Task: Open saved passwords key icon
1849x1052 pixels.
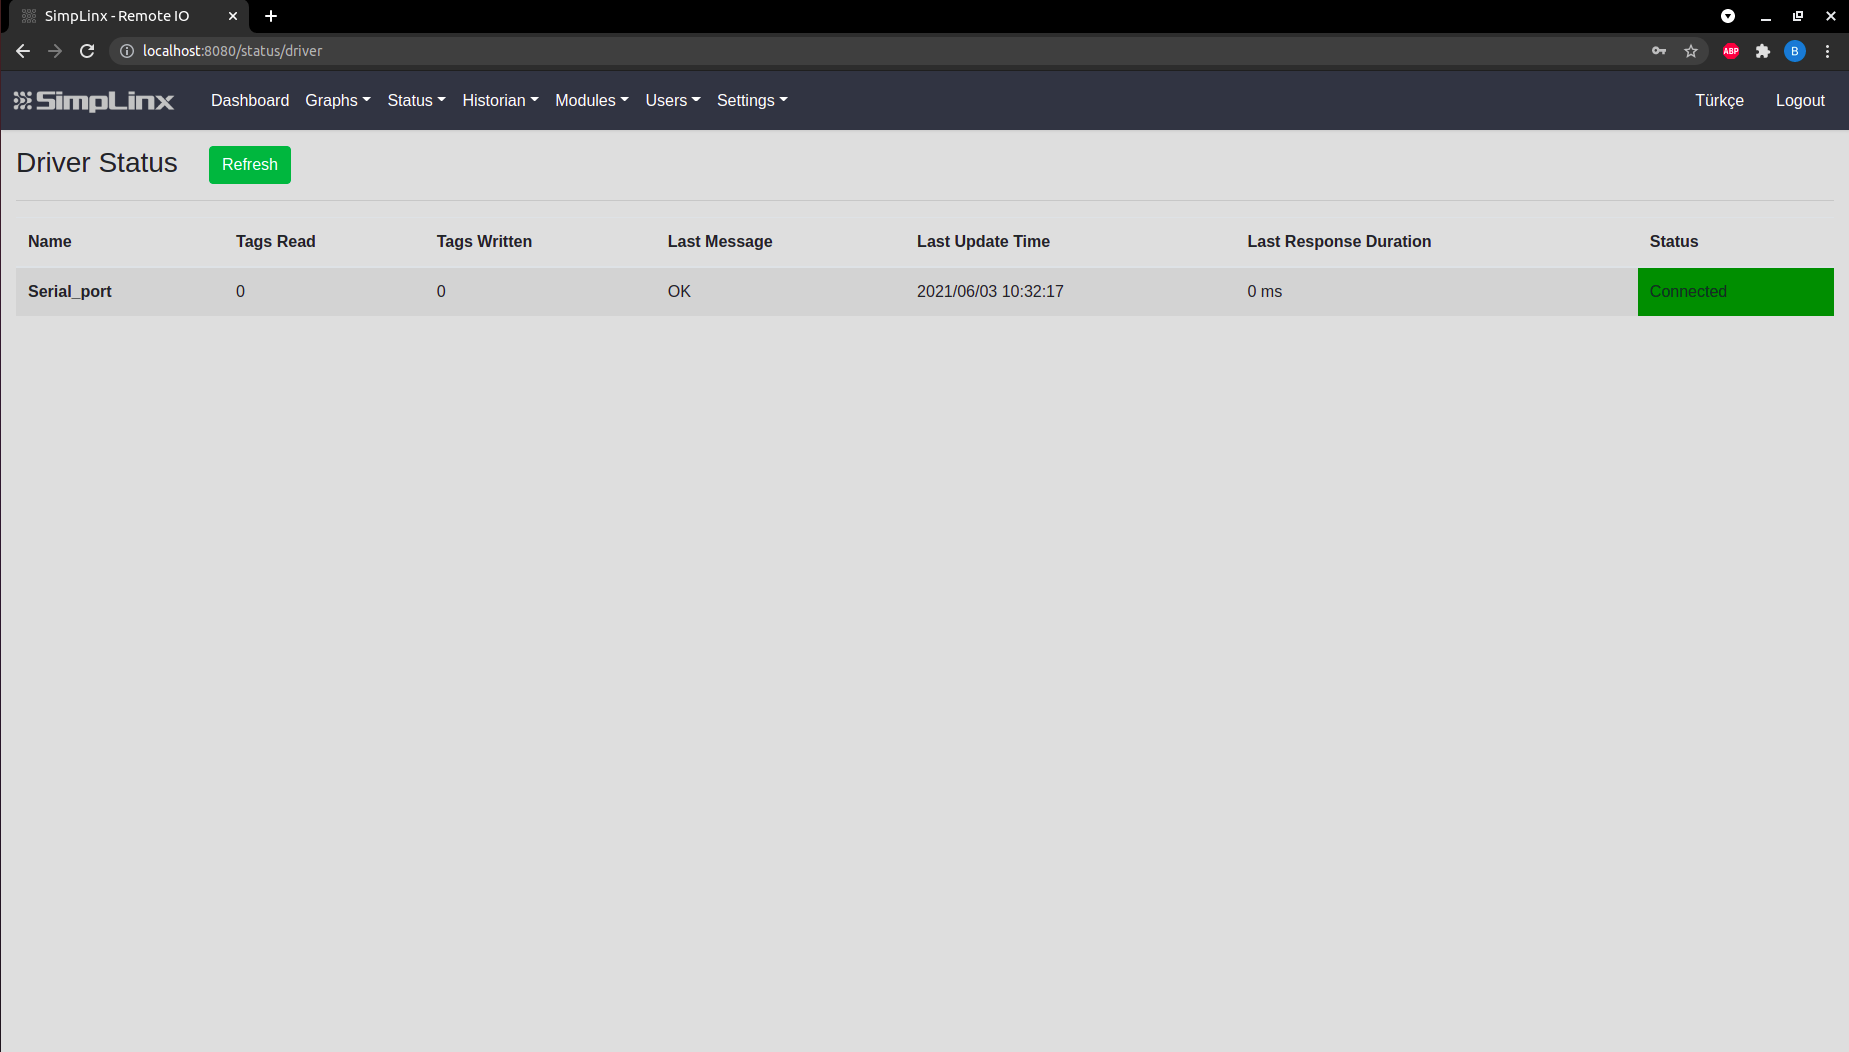Action: (1659, 51)
